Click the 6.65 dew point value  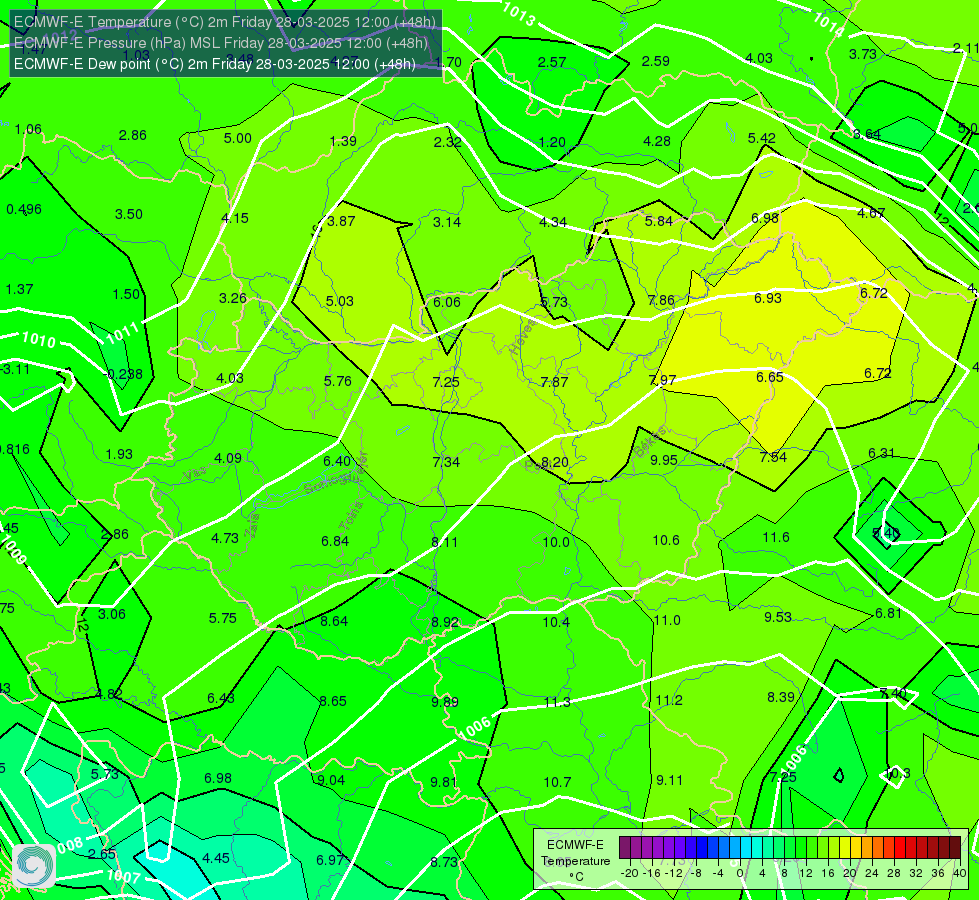tap(770, 377)
